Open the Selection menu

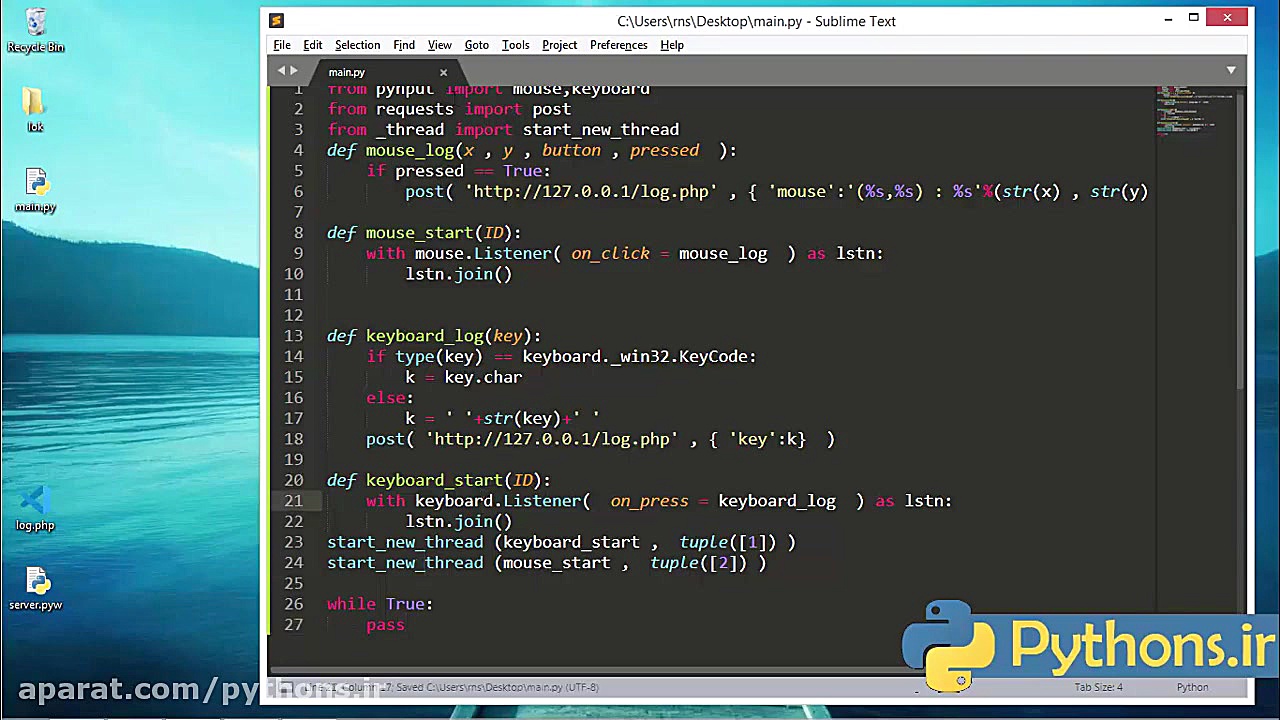click(x=357, y=45)
